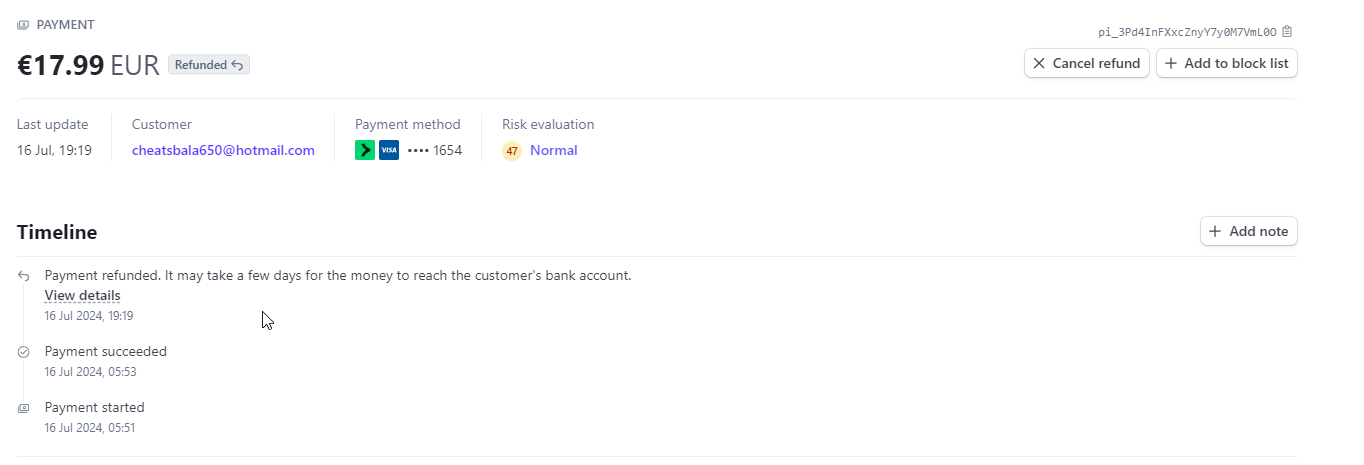Copy the payment ID using the clipboard icon
The image size is (1364, 465).
coord(1287,32)
